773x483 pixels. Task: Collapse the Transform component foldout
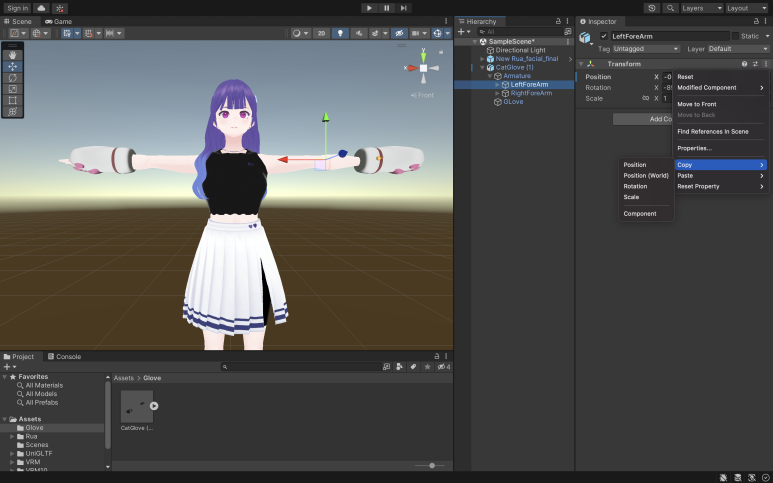point(581,64)
